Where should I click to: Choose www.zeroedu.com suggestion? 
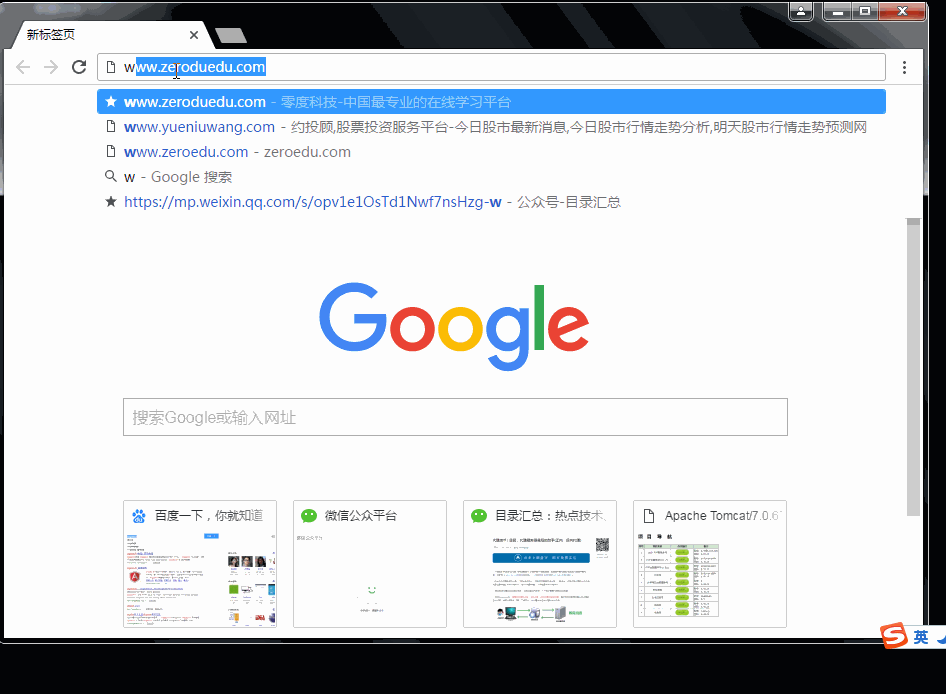491,152
